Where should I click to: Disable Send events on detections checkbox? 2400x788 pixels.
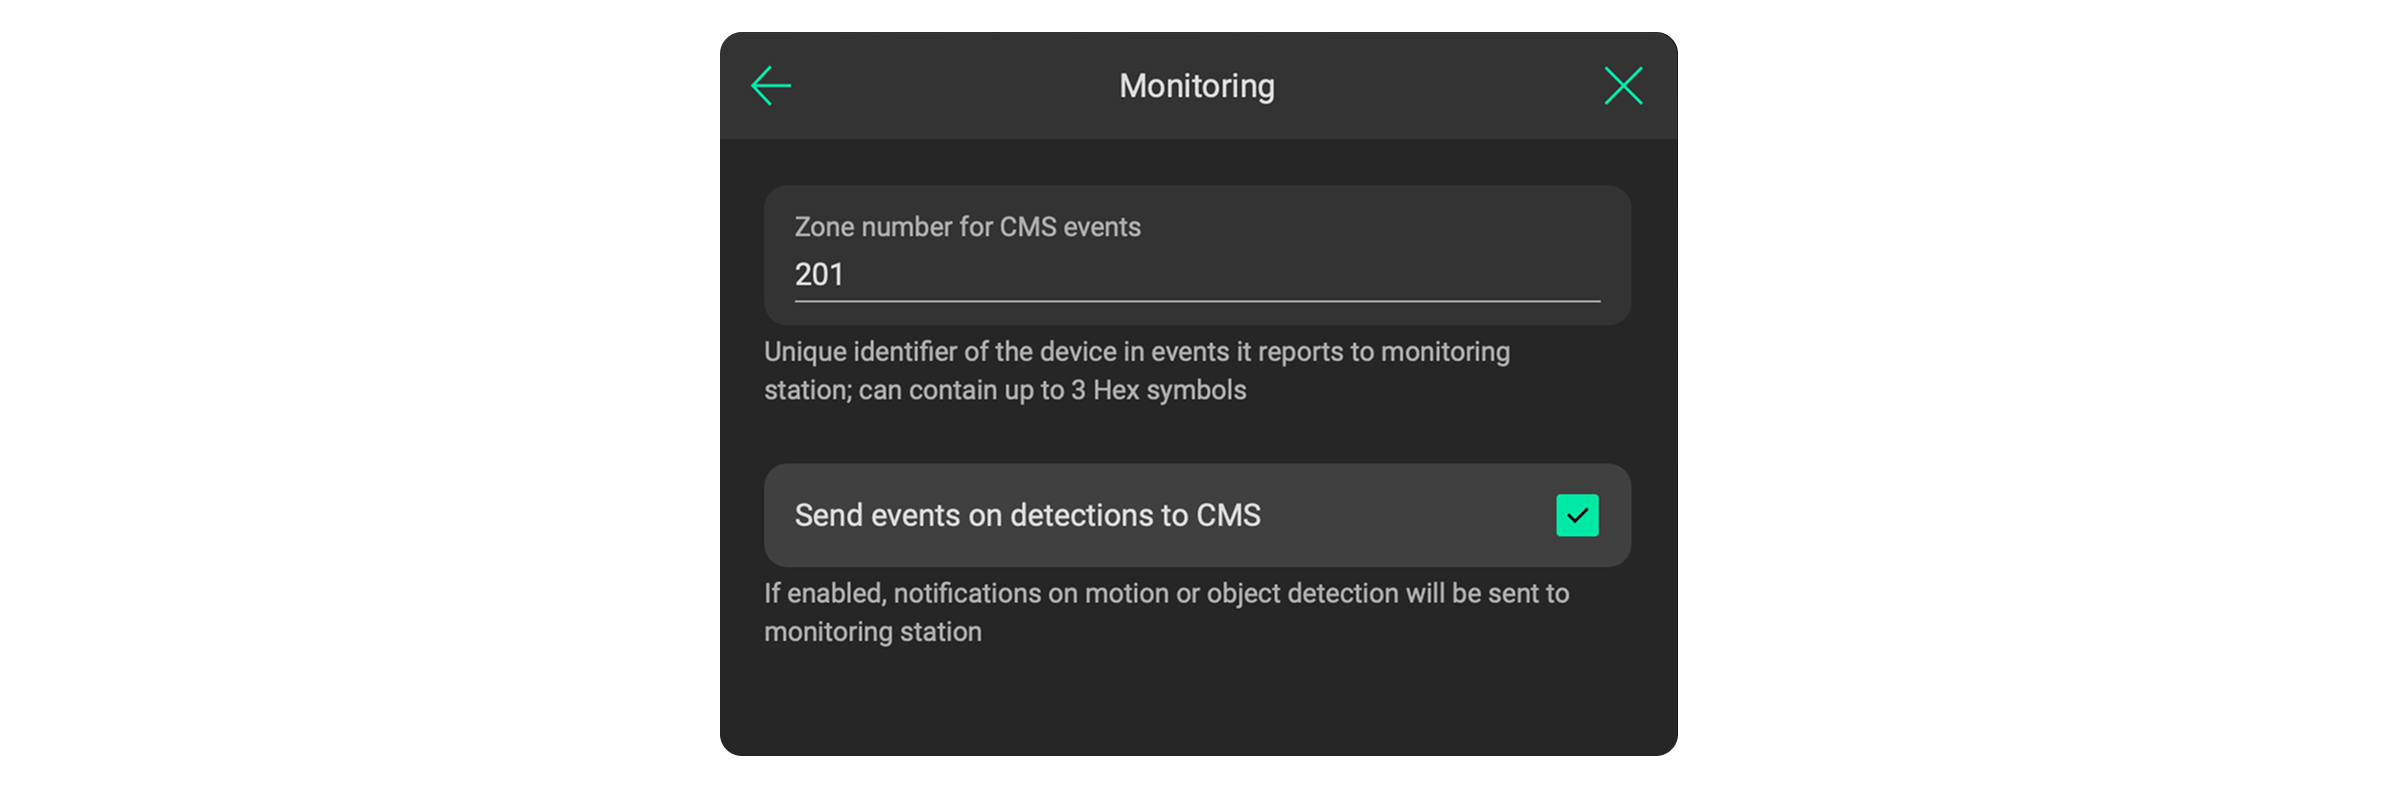click(1577, 516)
